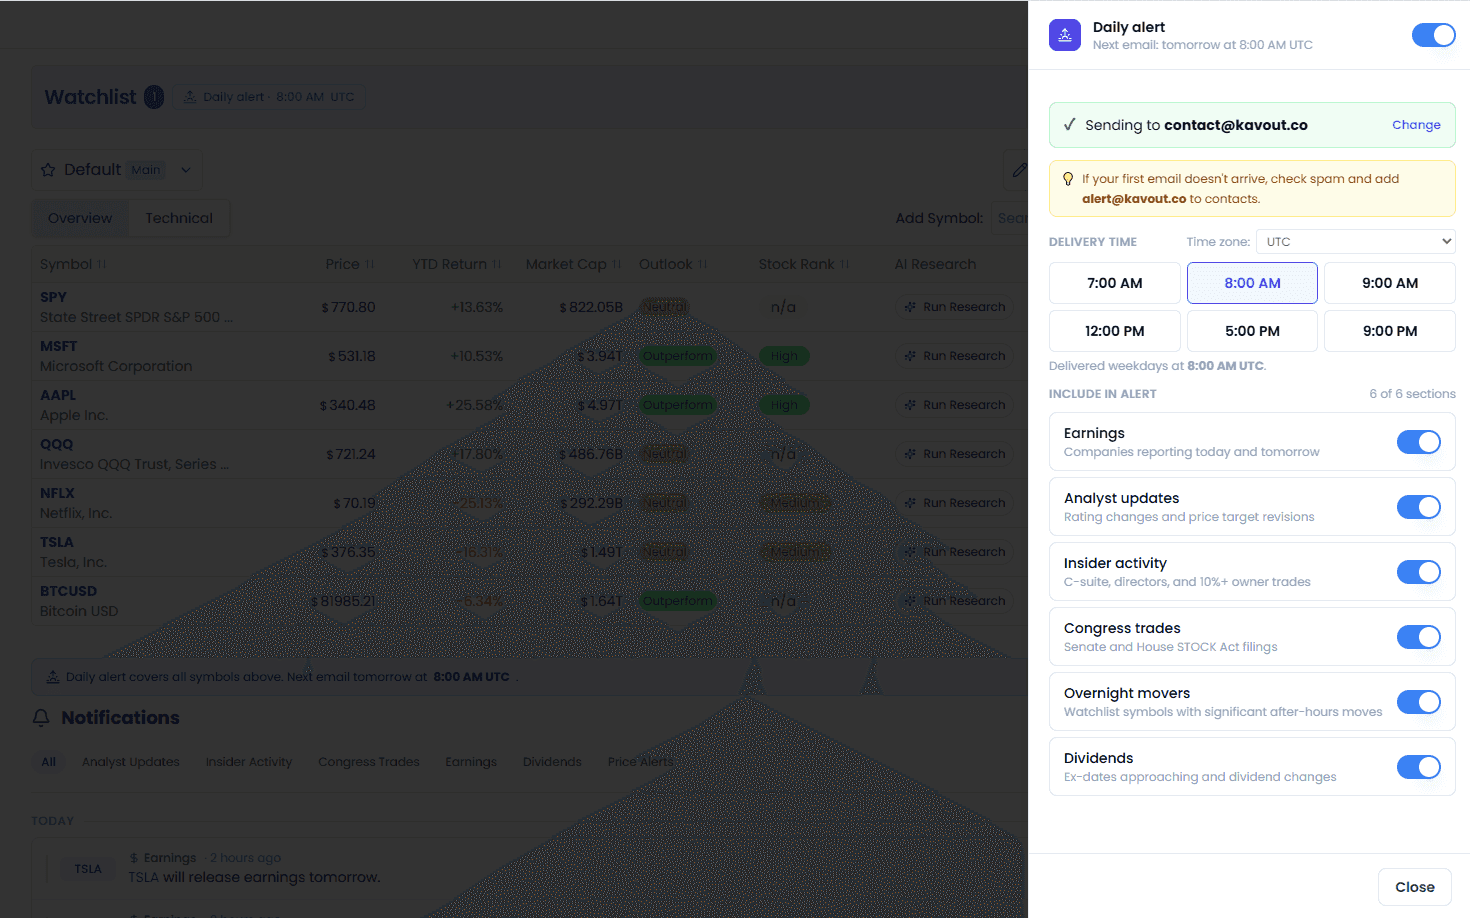Disable Overnight movers in alert
Viewport: 1470px width, 918px height.
pos(1418,702)
